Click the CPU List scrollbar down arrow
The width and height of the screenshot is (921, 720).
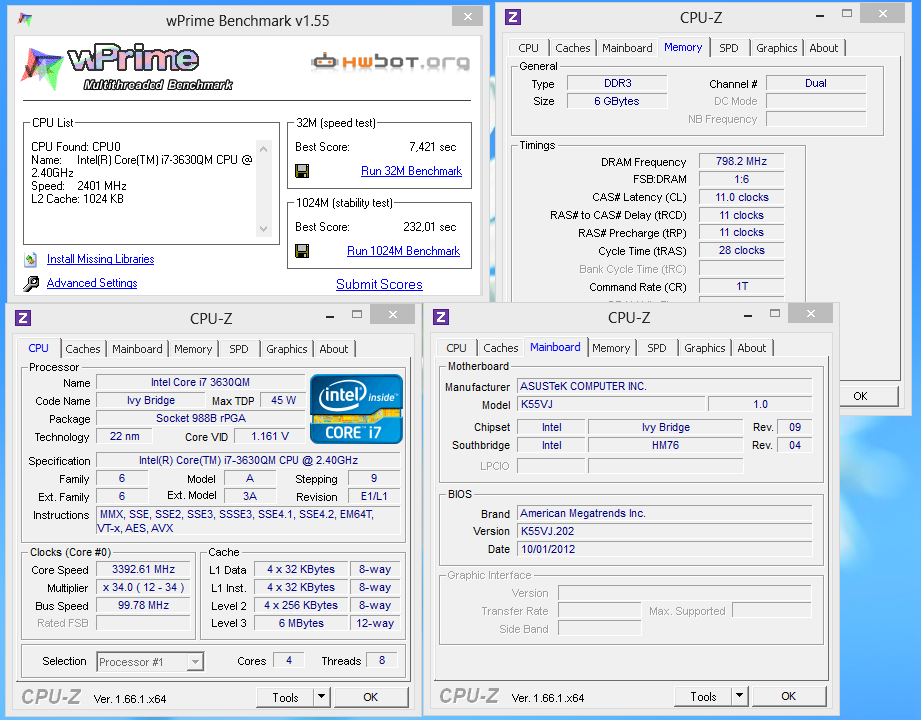click(264, 229)
